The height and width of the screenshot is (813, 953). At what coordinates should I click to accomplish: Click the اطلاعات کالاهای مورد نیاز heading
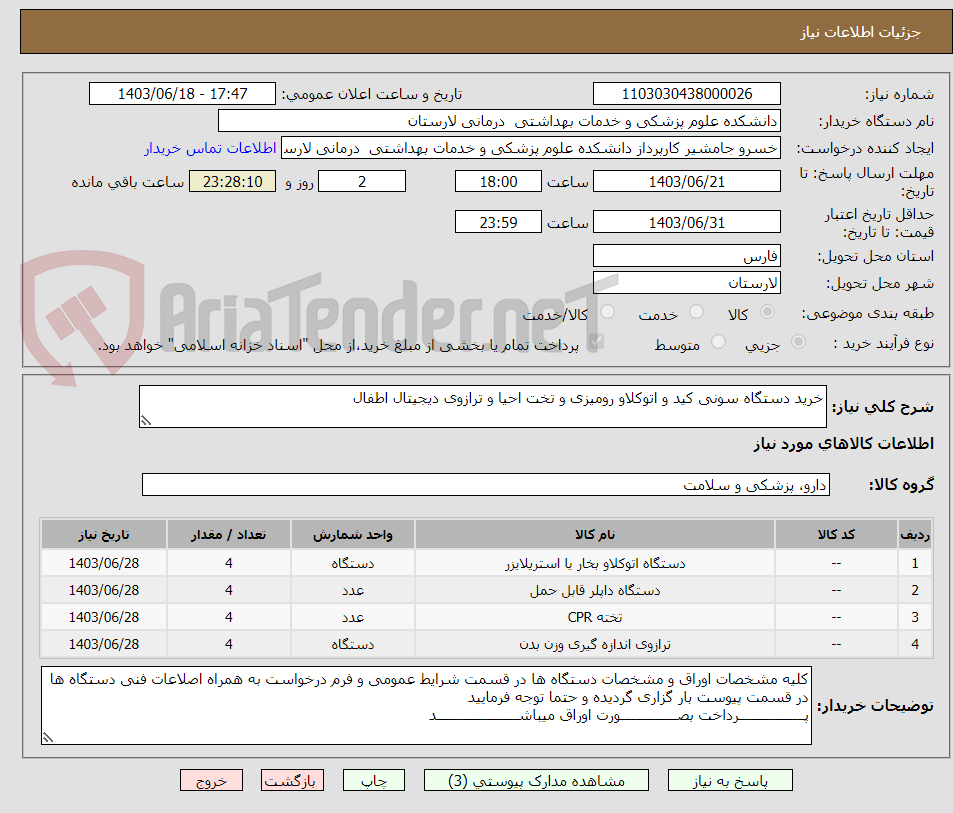pos(844,444)
